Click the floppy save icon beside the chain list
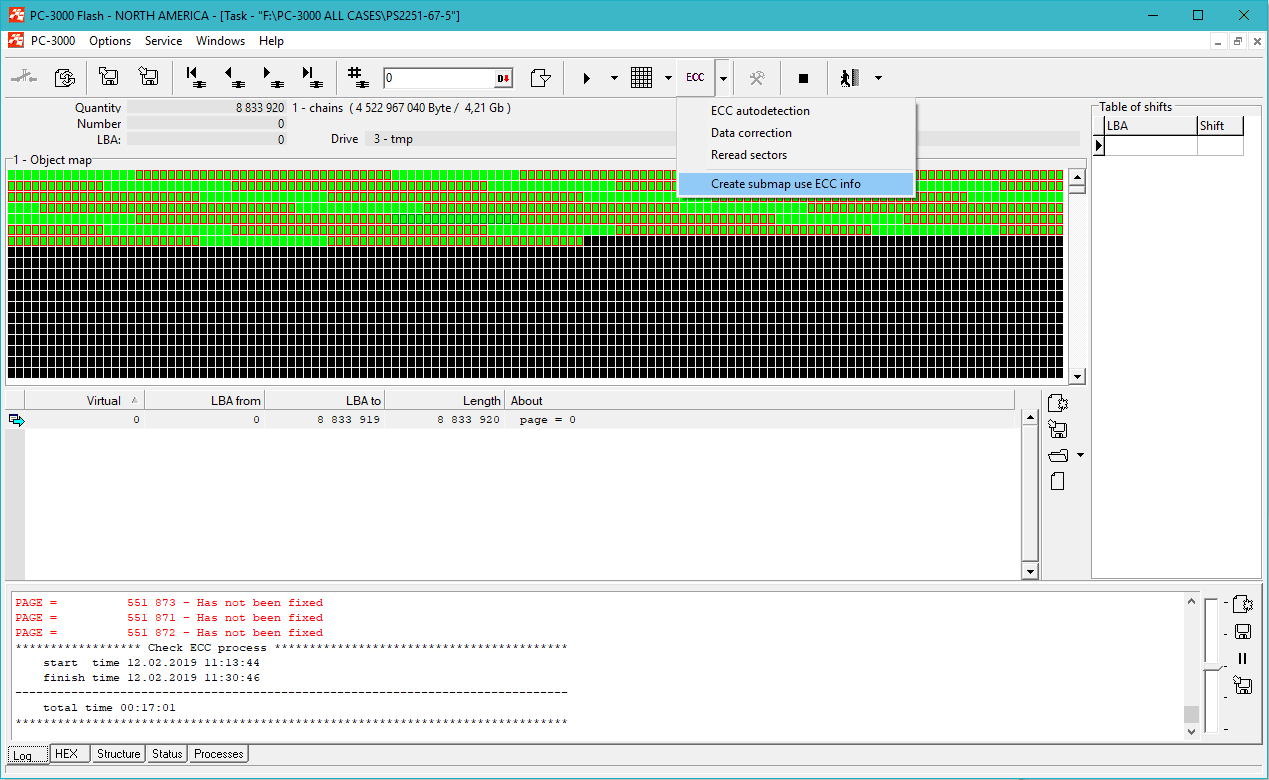Screen dimensions: 1269x780 [x=1058, y=429]
